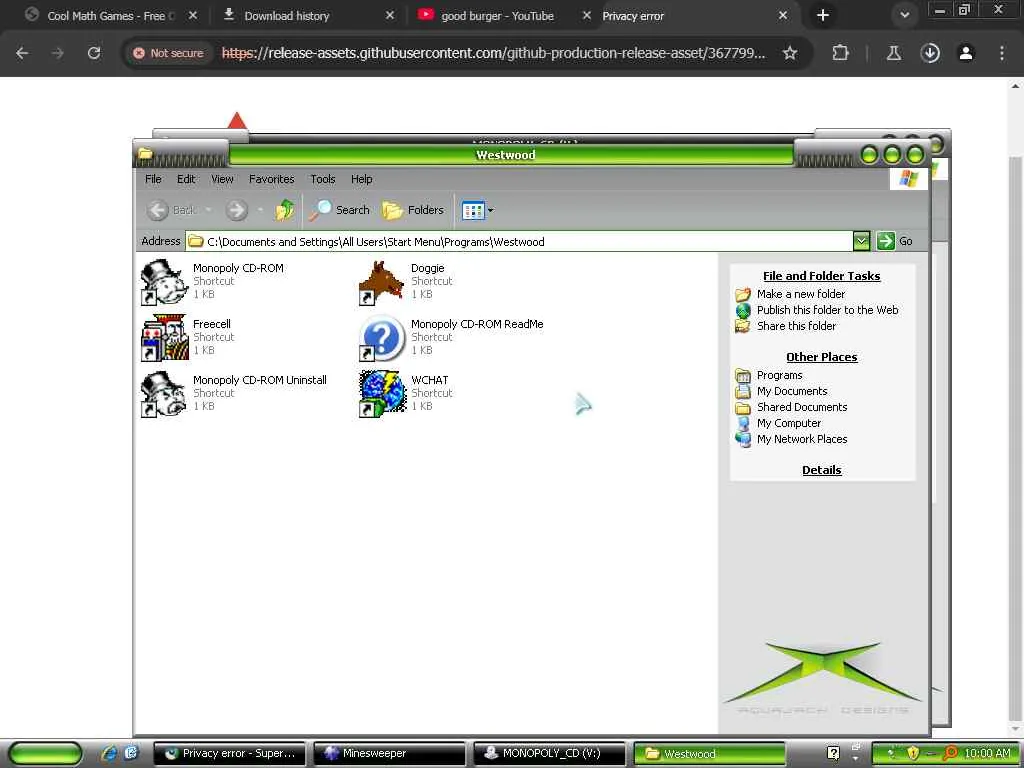Screen dimensions: 1024x768
Task: Open the Favorites menu
Action: pos(272,179)
